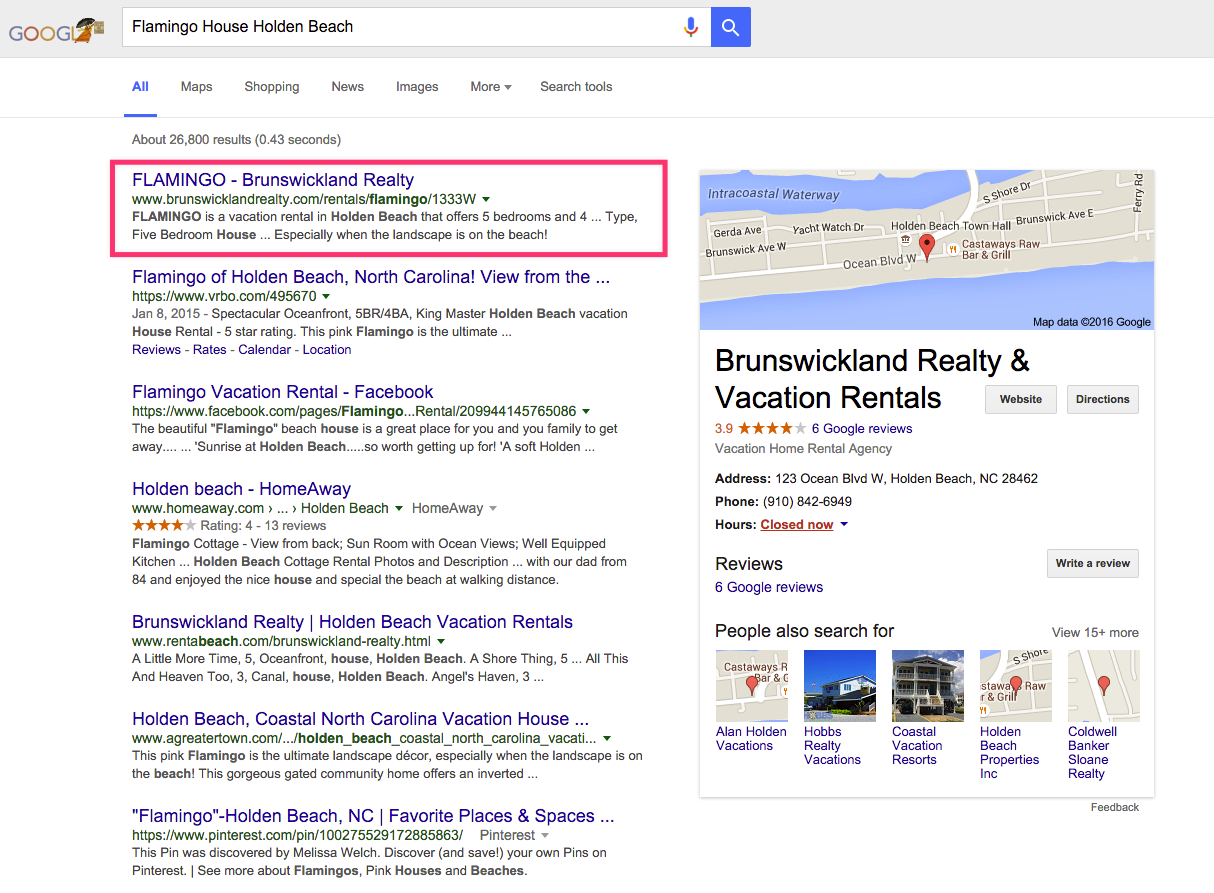The height and width of the screenshot is (893, 1214).
Task: Open 6 Google reviews link beside rating
Action: (x=861, y=428)
